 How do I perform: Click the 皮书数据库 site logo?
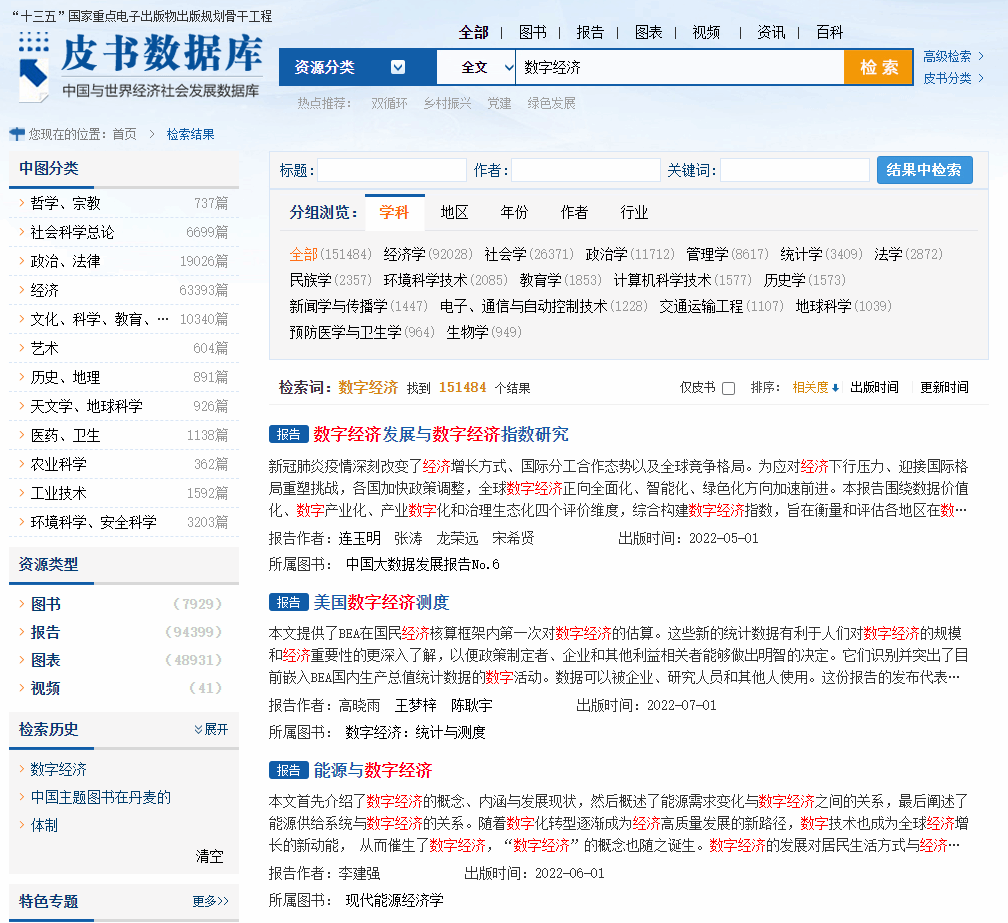140,65
